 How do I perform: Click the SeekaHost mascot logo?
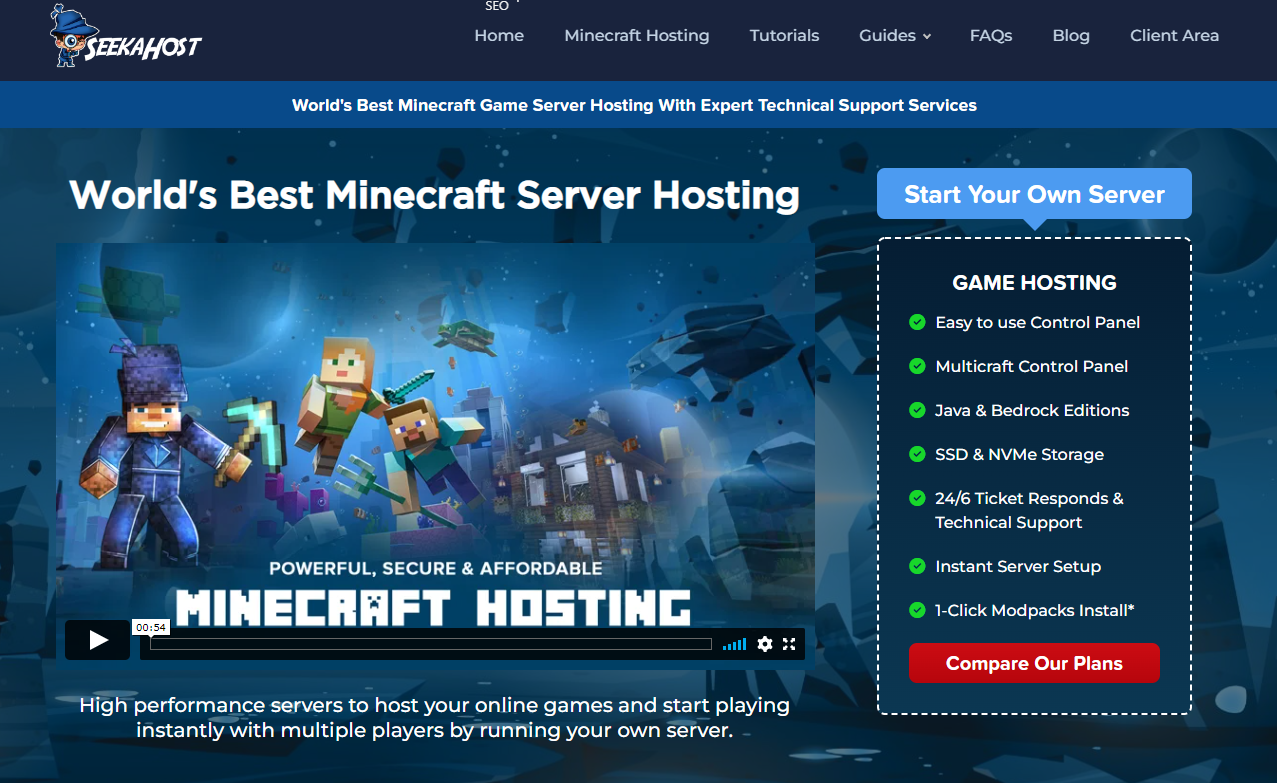[x=71, y=38]
